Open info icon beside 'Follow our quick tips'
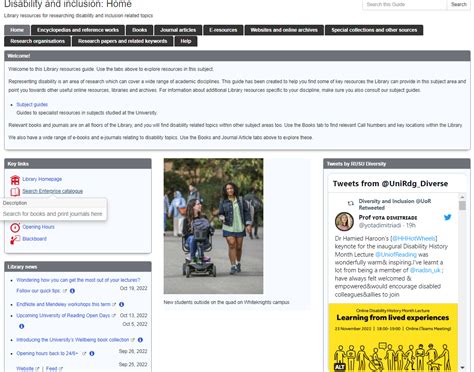Viewport: 474px width, 372px height. click(x=72, y=291)
